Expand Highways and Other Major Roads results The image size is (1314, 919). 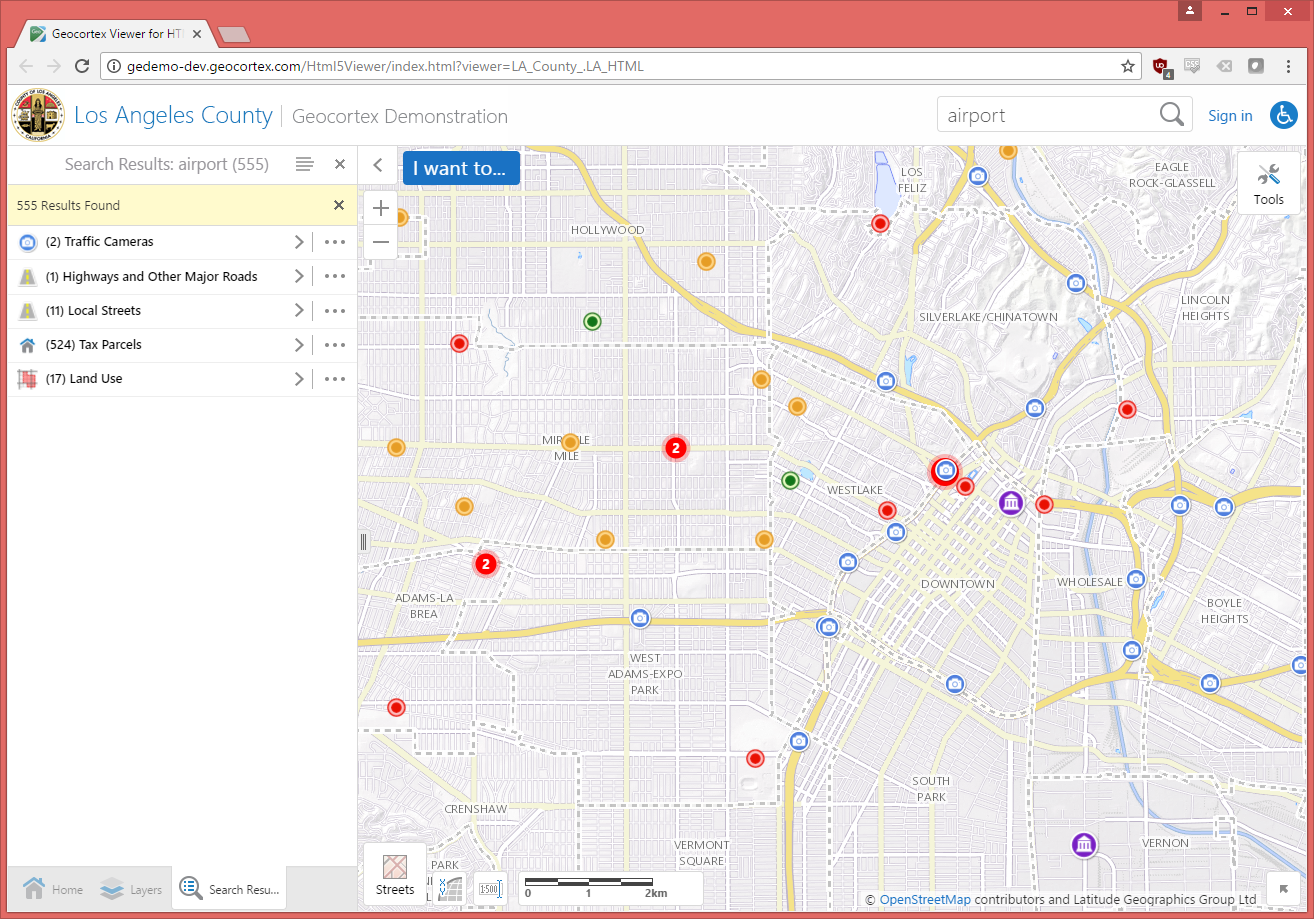pyautogui.click(x=298, y=276)
